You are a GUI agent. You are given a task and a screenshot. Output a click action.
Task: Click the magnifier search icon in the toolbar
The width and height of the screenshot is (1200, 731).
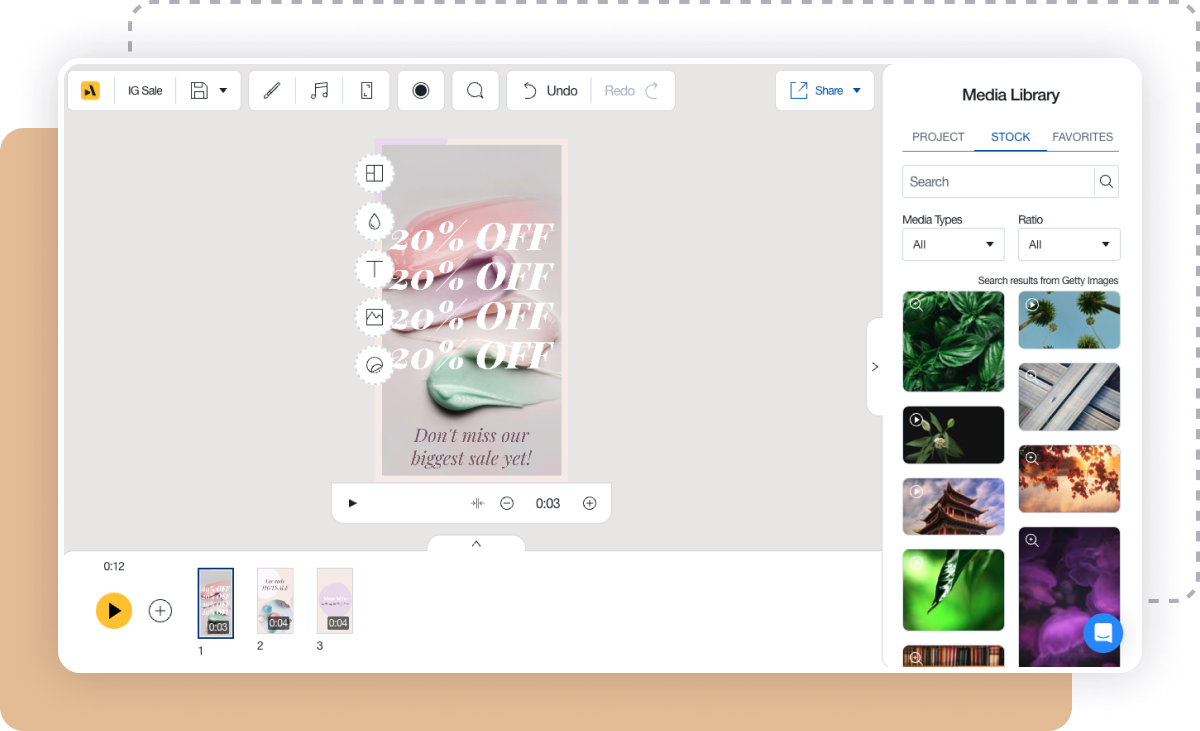(475, 90)
